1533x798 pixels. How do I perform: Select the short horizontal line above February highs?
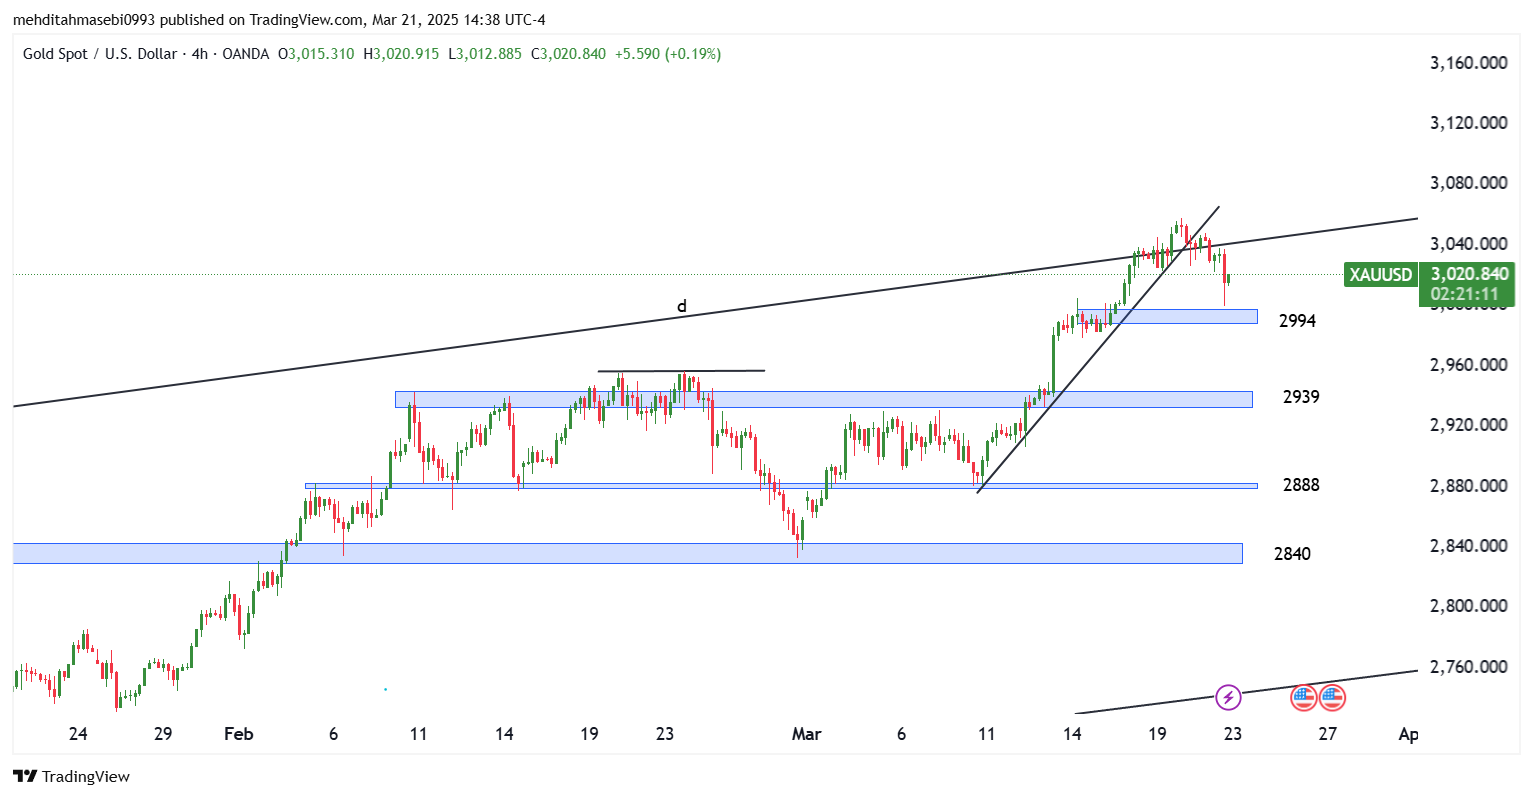coord(681,371)
